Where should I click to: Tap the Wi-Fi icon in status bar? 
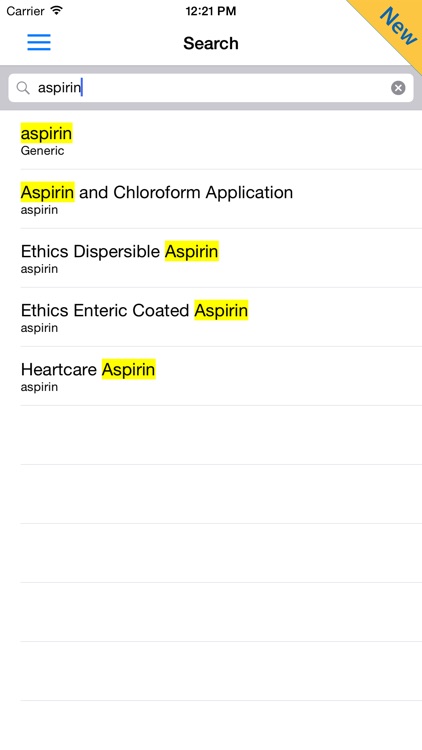click(57, 10)
